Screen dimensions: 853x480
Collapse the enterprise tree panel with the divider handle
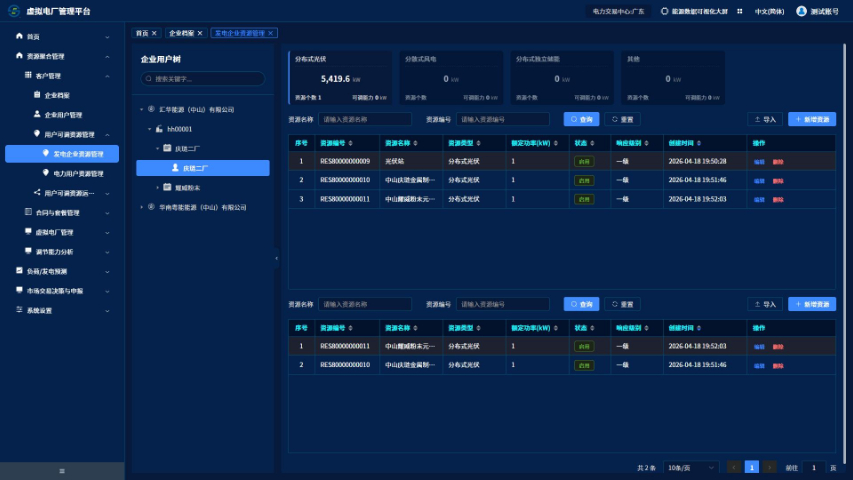[x=276, y=259]
